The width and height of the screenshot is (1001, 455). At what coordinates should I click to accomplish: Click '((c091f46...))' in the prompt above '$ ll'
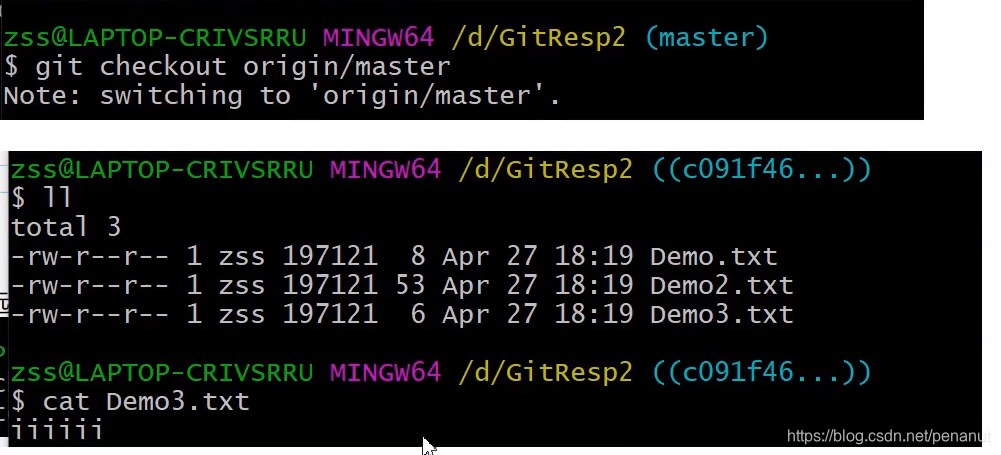coord(762,169)
